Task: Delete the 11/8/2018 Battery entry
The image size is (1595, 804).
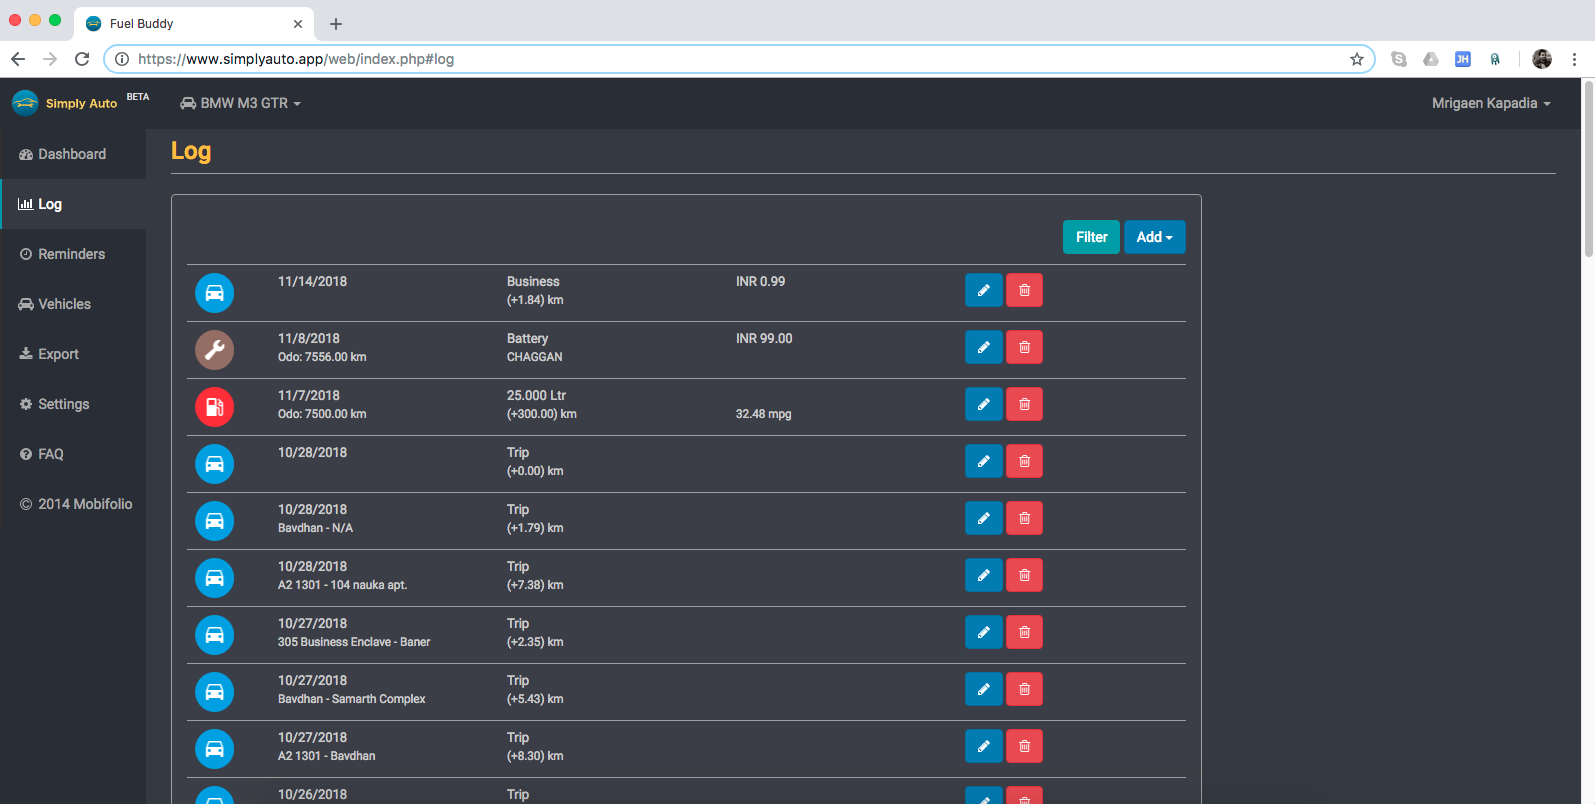Action: click(1024, 347)
